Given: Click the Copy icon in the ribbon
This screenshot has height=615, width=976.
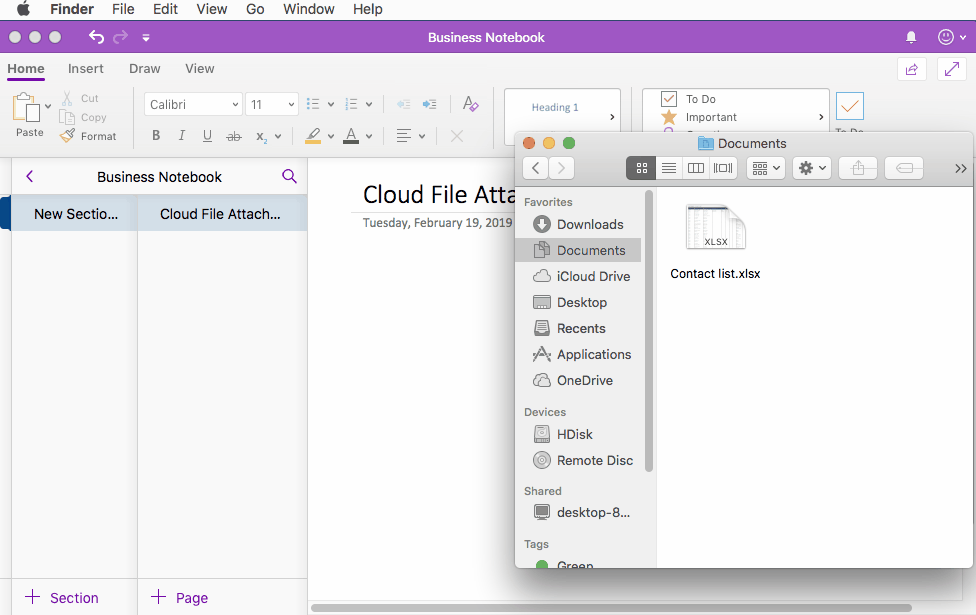Looking at the screenshot, I should tap(67, 117).
